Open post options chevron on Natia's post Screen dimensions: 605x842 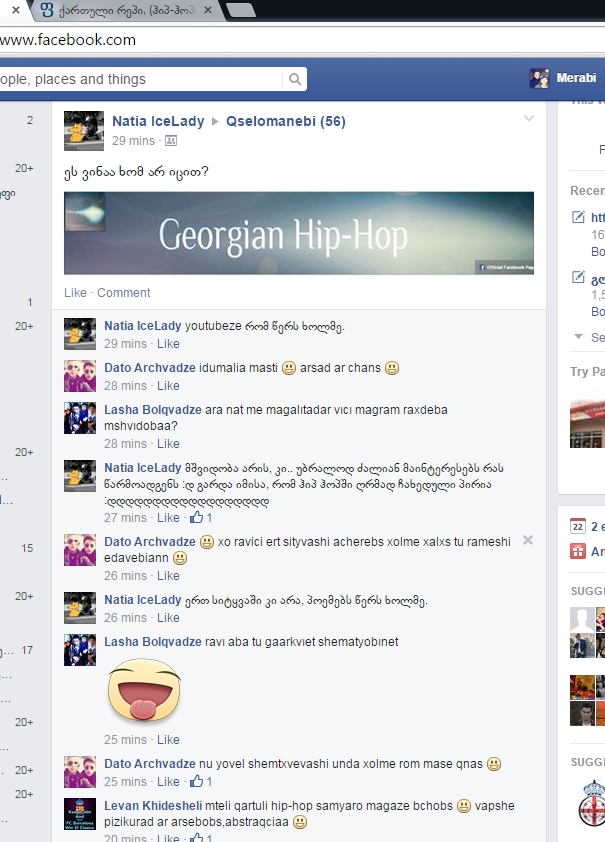529,119
